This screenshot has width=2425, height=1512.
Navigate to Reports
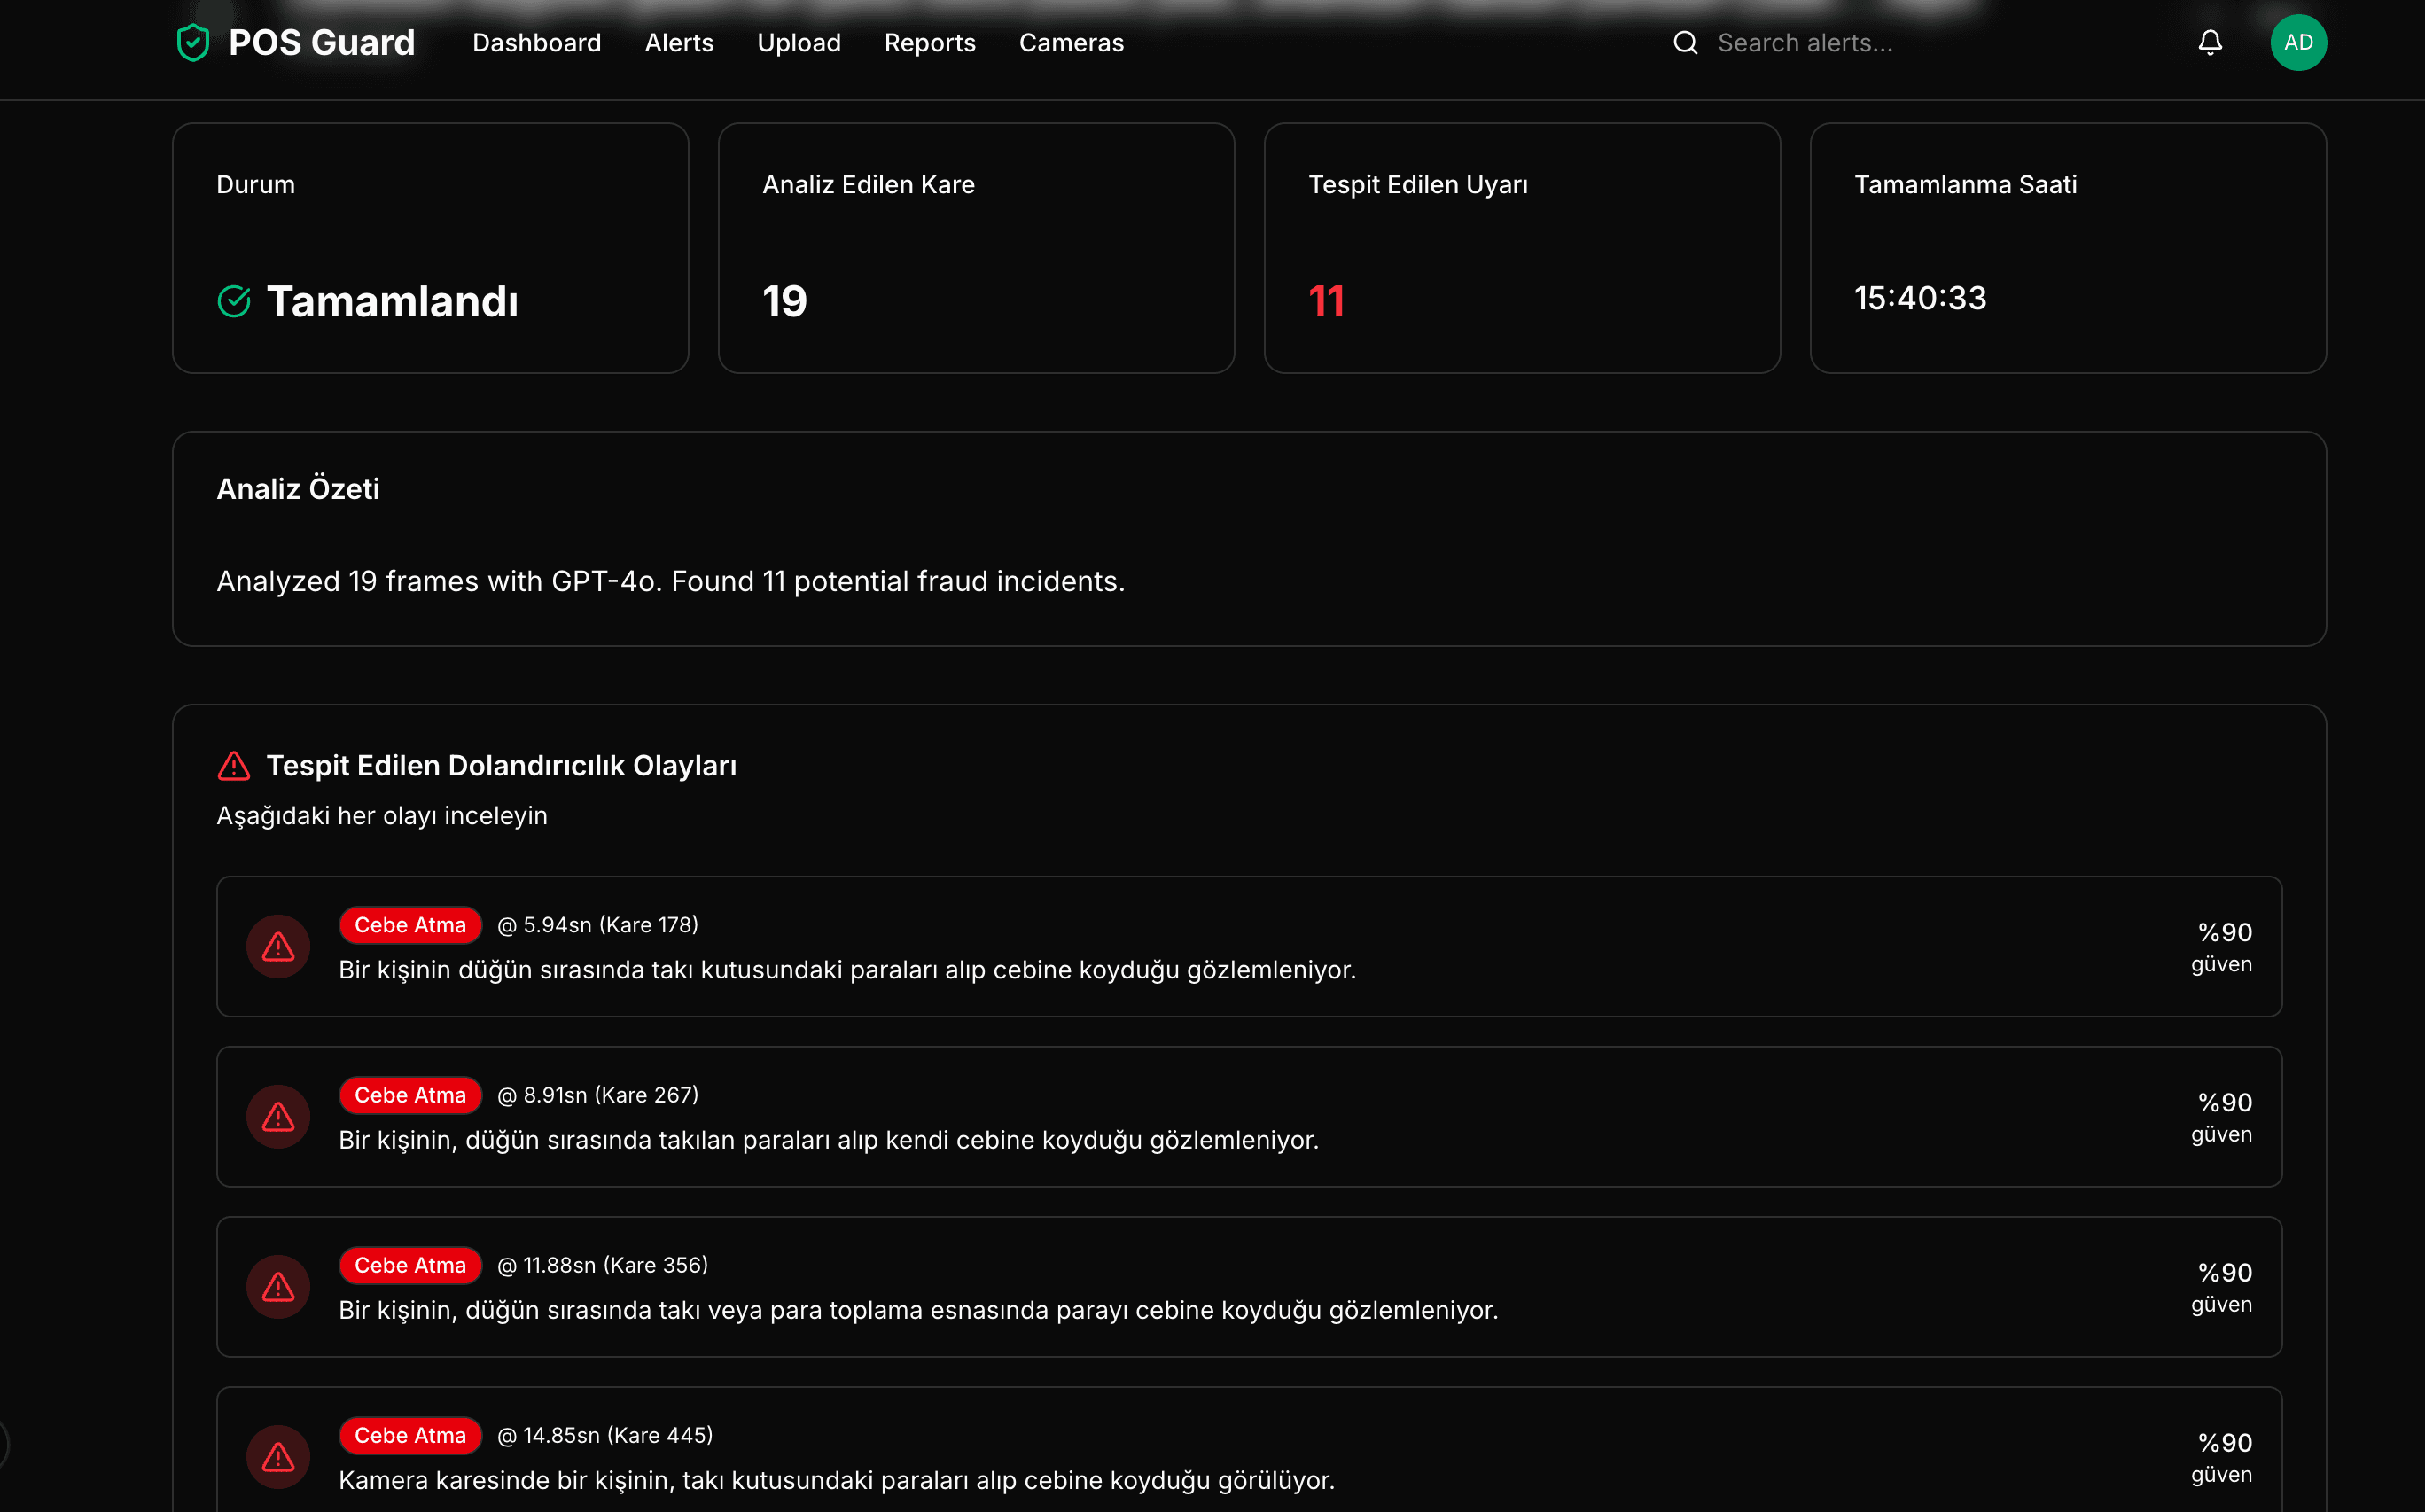pyautogui.click(x=930, y=43)
